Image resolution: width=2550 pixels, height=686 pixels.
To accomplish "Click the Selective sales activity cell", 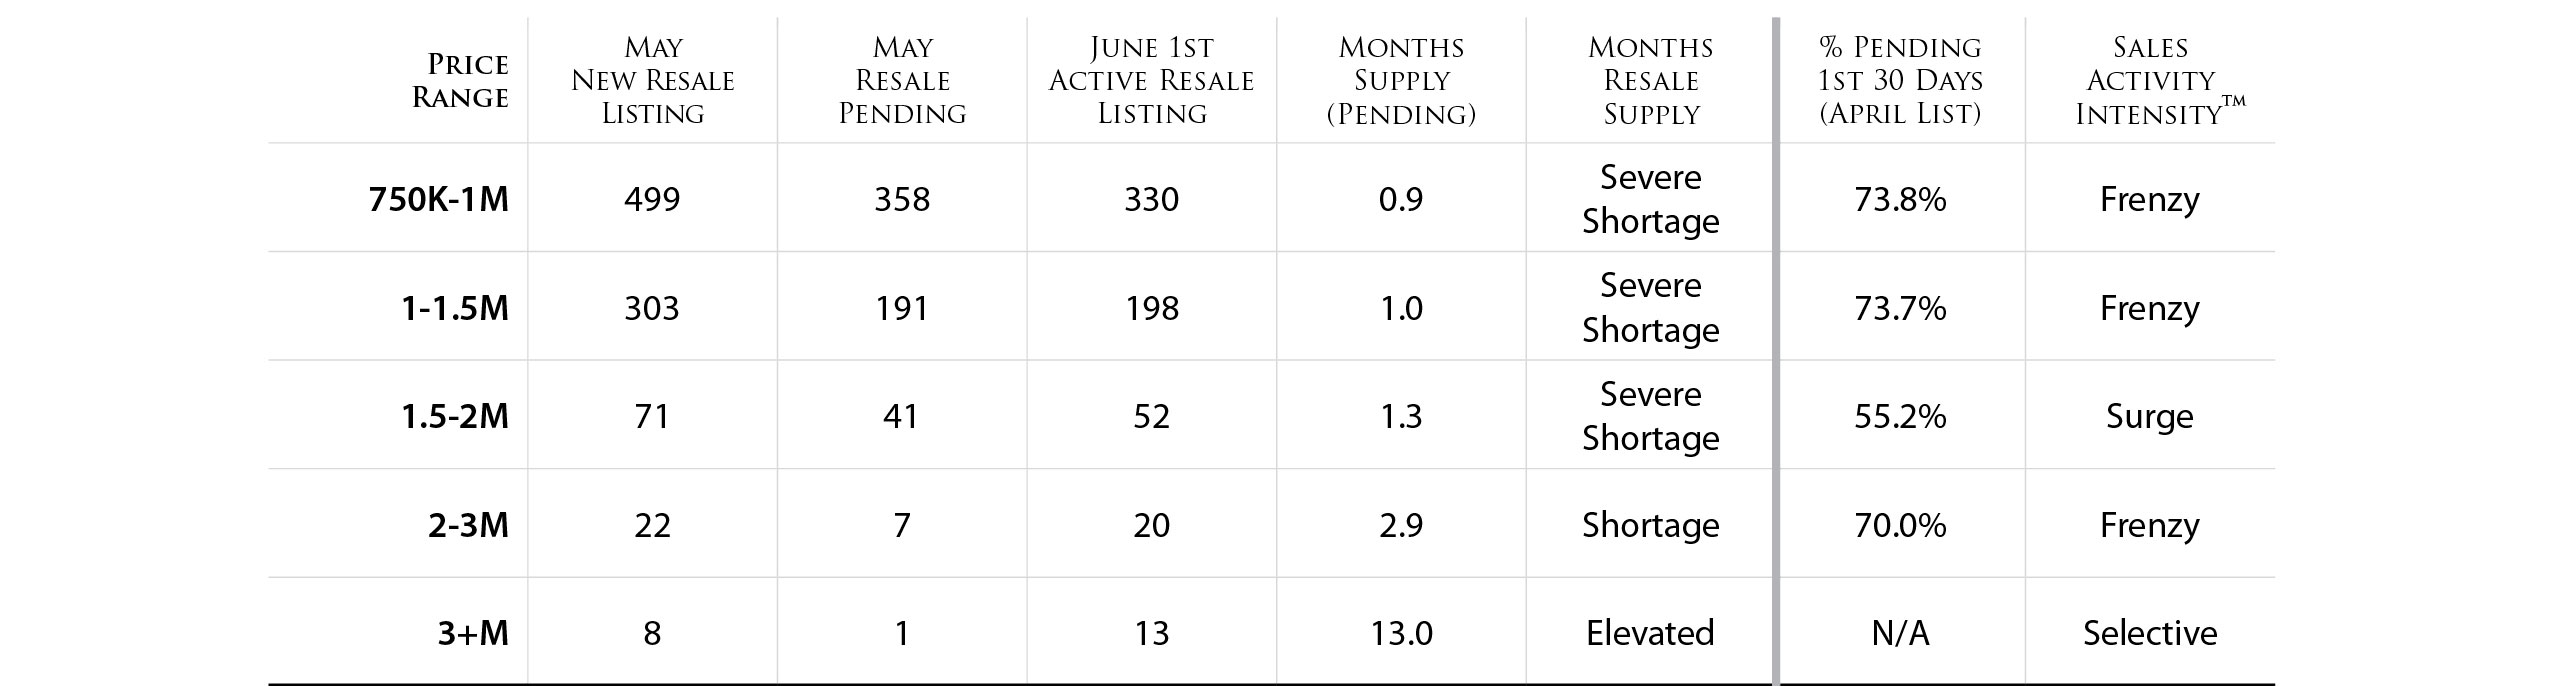I will (2150, 633).
